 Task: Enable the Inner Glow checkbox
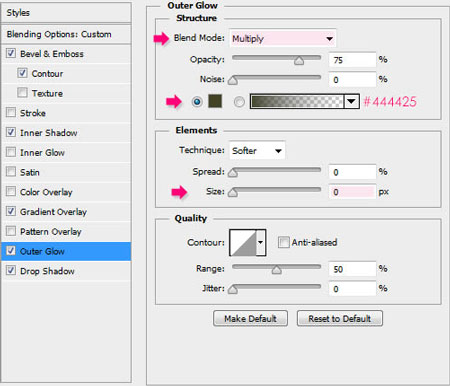[x=11, y=152]
